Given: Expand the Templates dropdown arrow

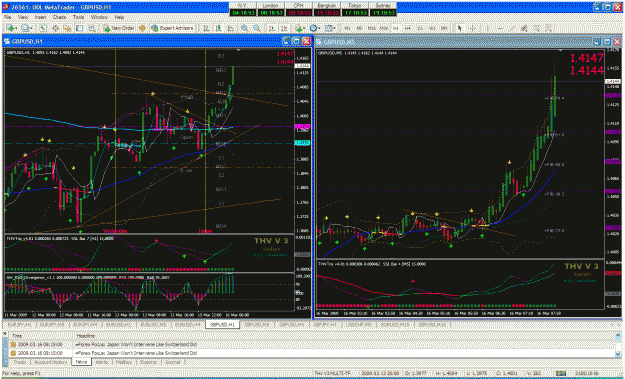Looking at the screenshot, I should 334,28.
